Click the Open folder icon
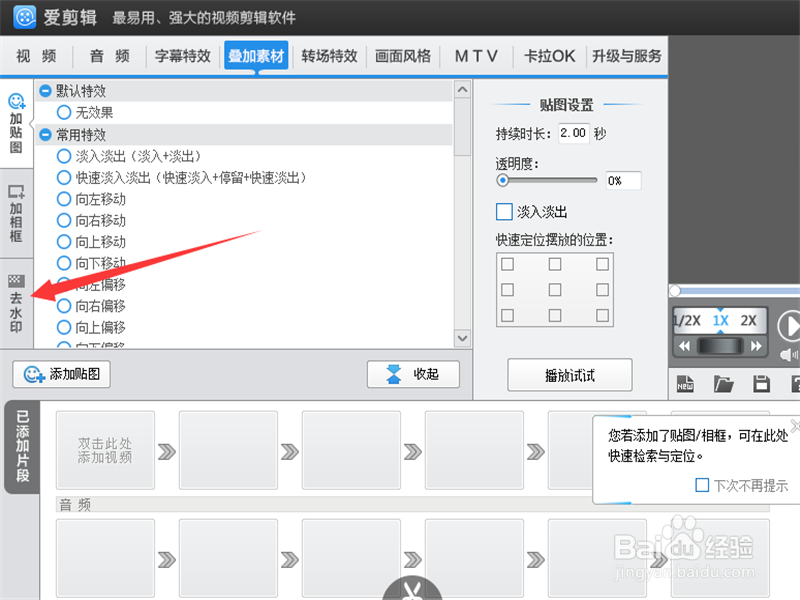The height and width of the screenshot is (600, 800). click(723, 383)
